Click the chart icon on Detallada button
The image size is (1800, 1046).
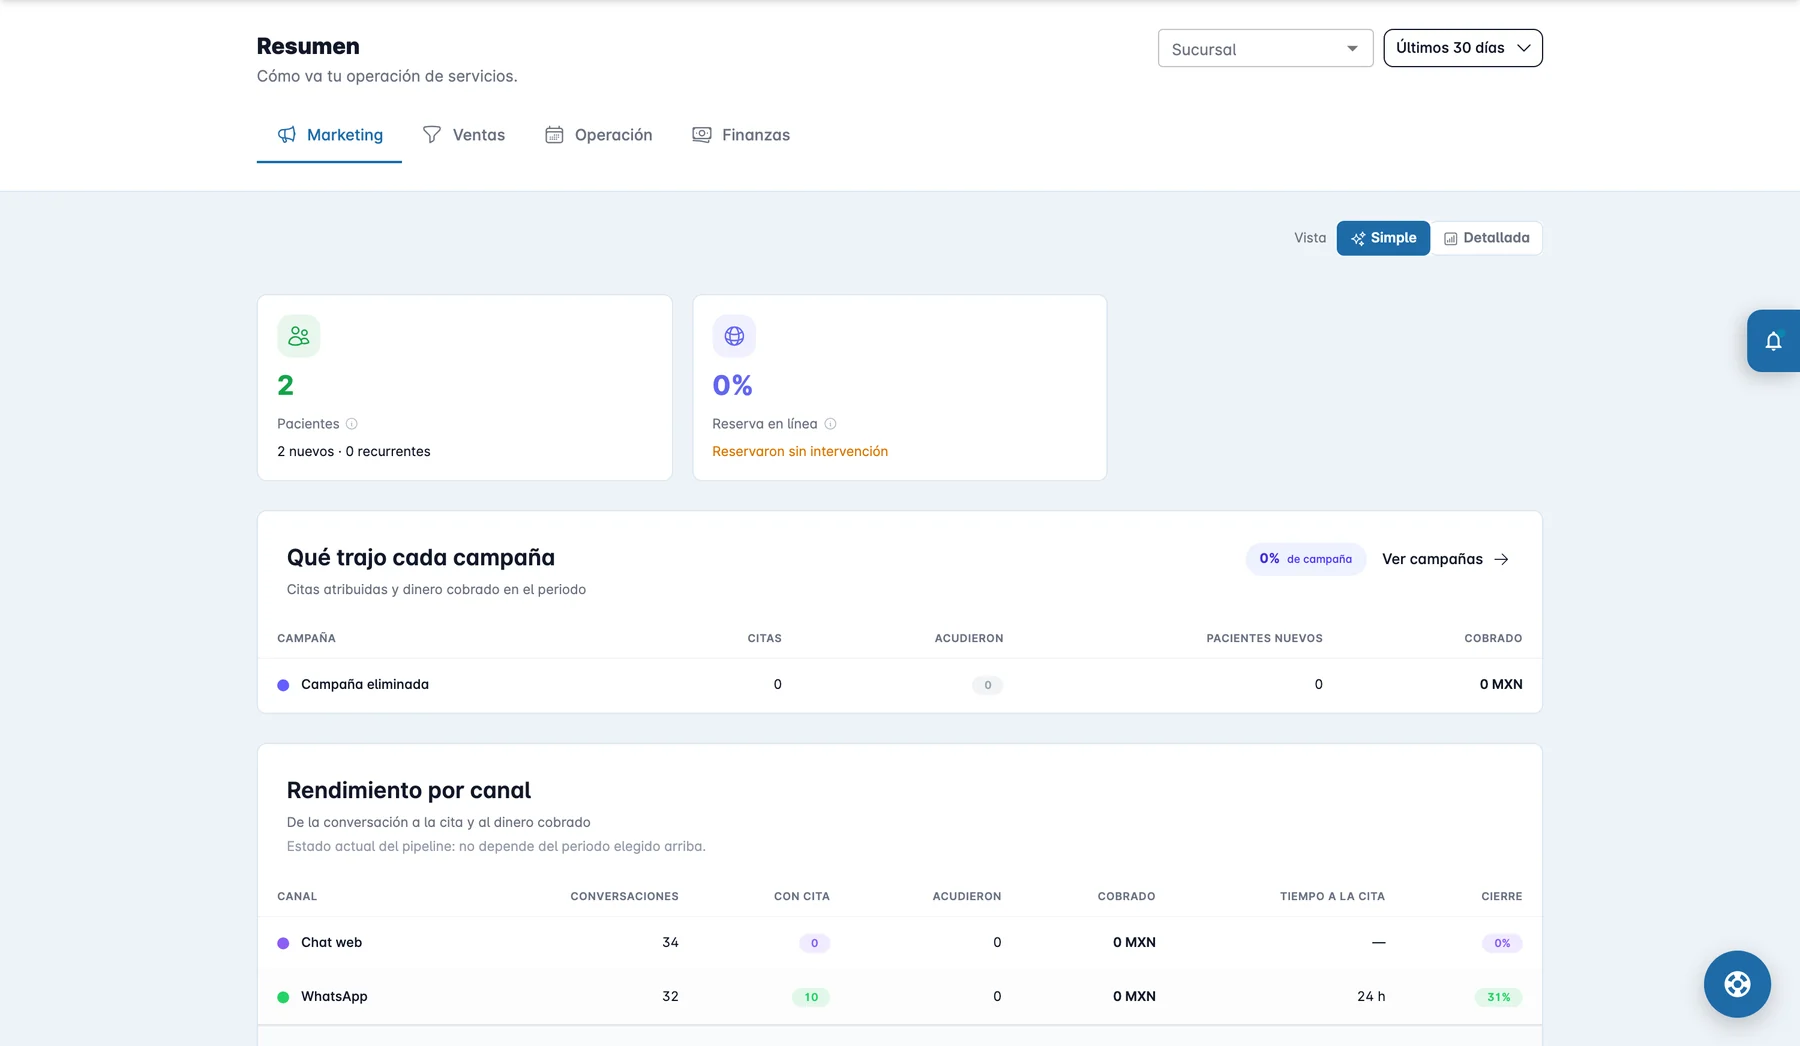tap(1450, 238)
